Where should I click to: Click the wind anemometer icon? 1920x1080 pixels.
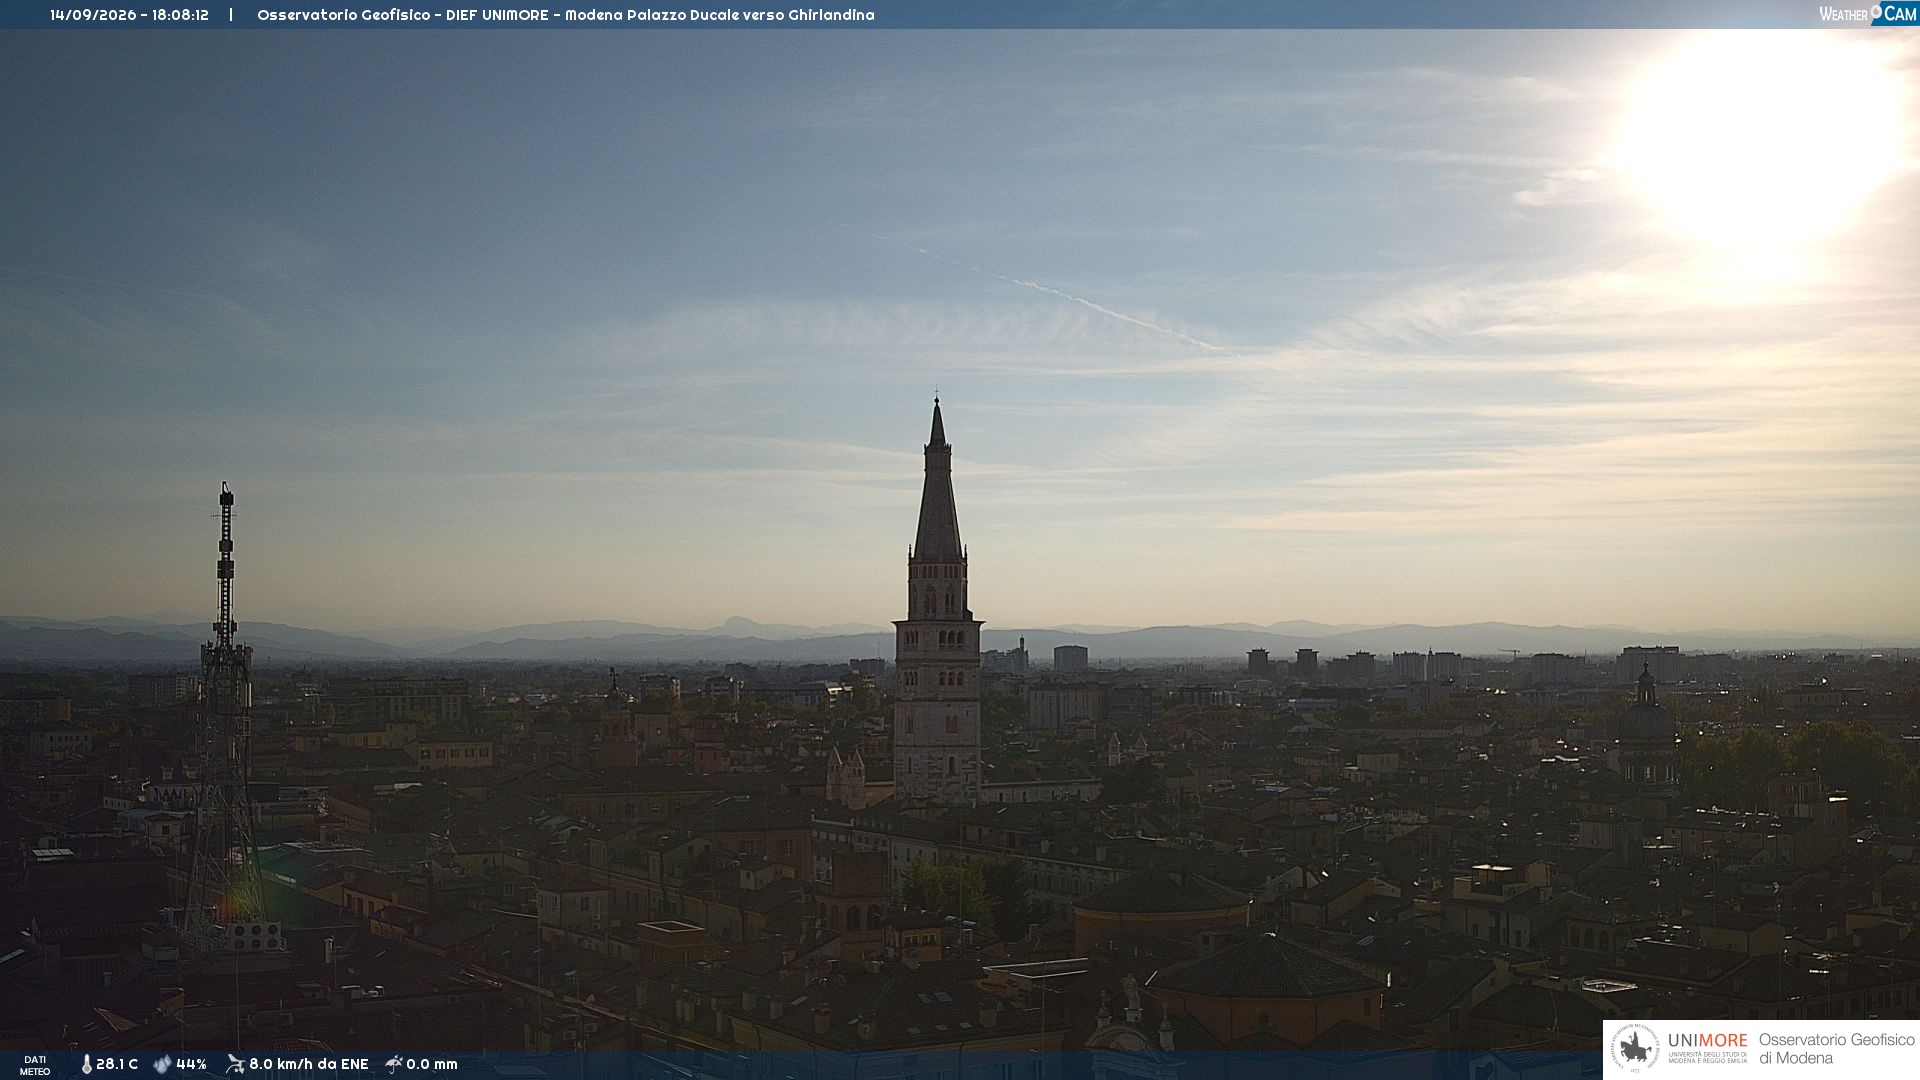(x=235, y=1064)
